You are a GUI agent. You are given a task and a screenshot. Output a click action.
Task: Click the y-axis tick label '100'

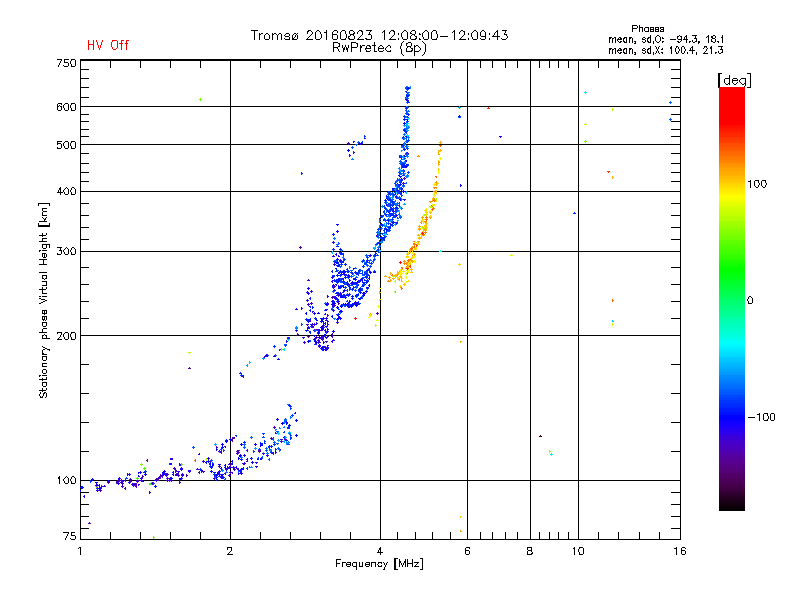coord(66,481)
